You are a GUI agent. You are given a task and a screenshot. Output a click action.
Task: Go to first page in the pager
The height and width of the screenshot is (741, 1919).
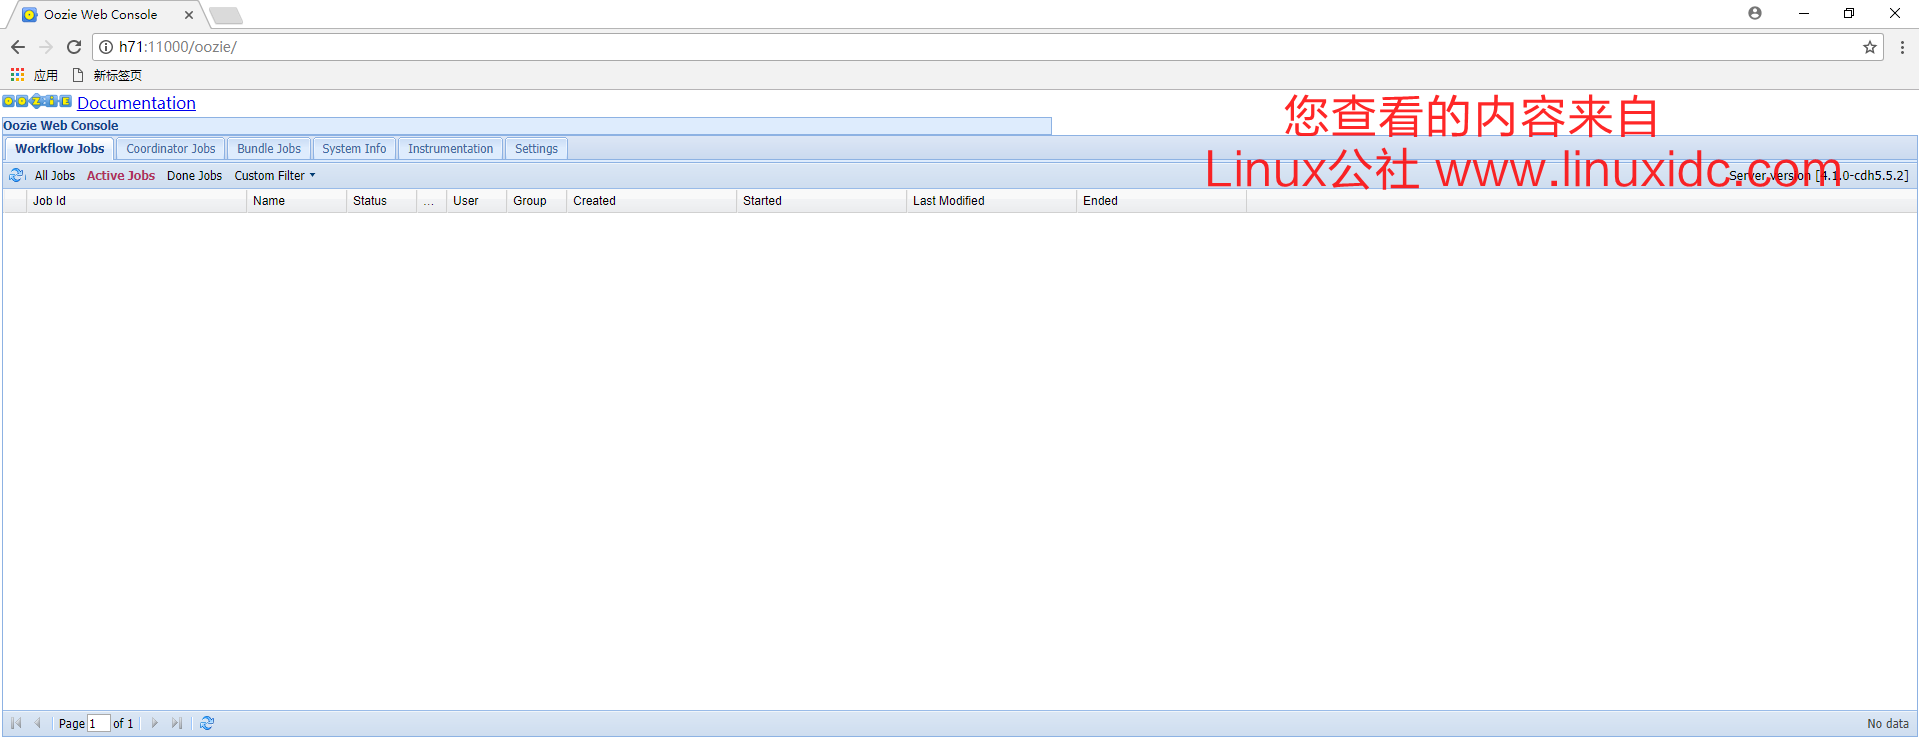coord(16,723)
